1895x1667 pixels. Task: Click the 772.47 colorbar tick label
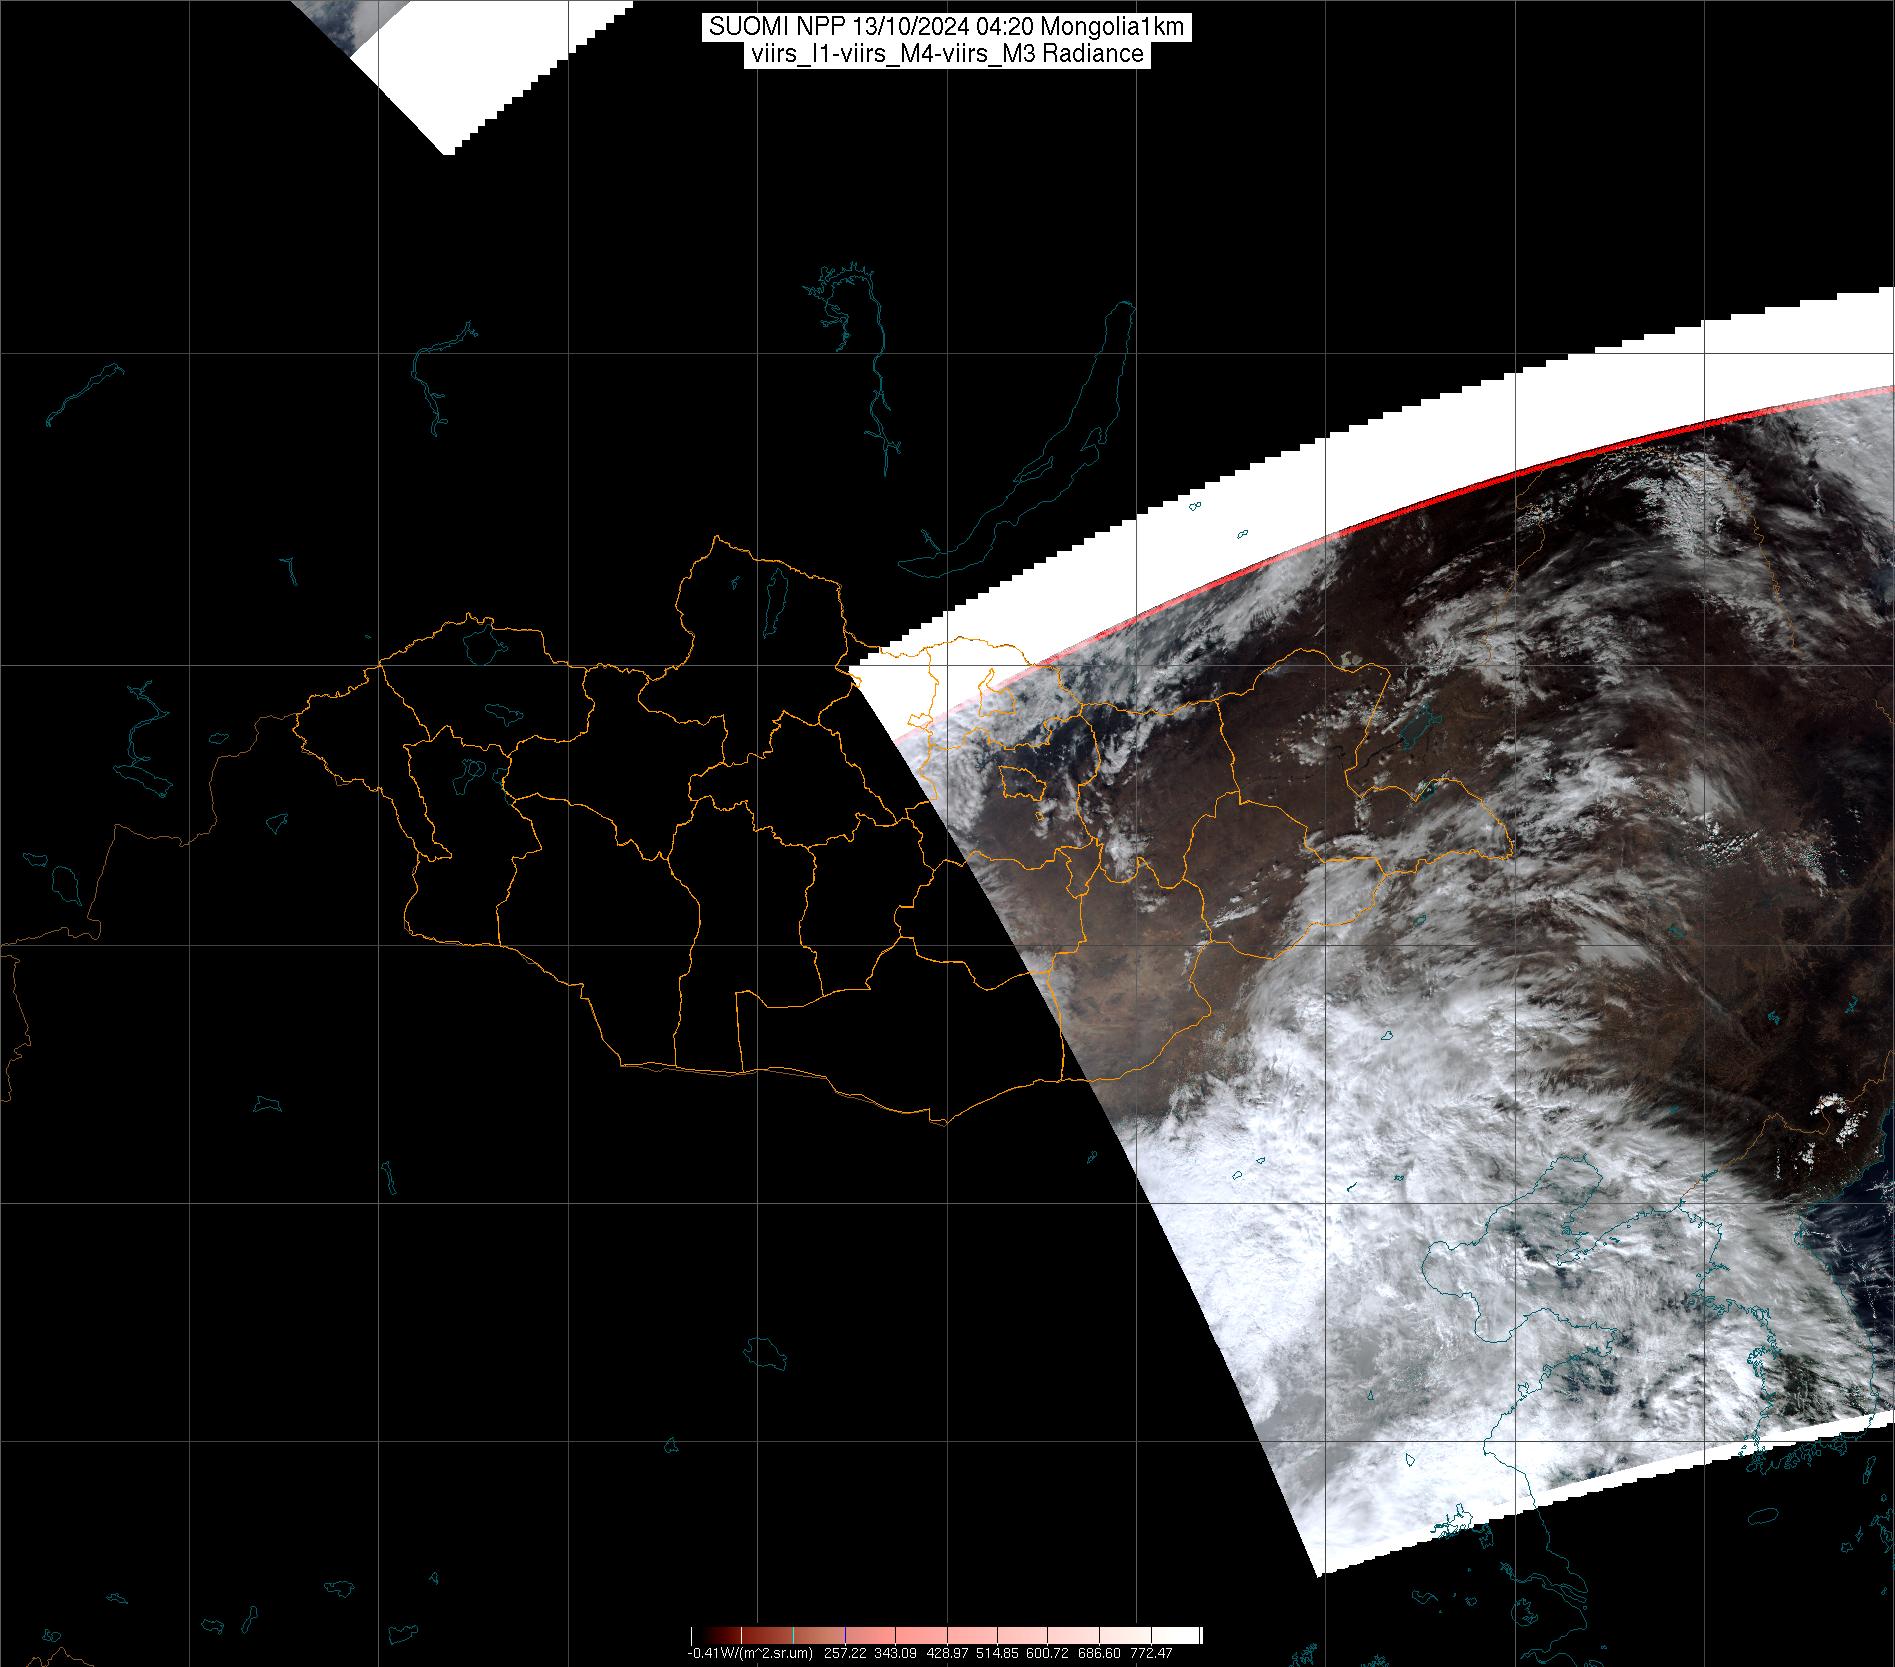point(1152,1653)
